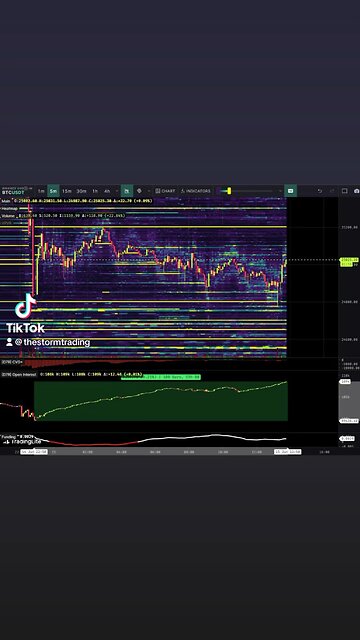
Task: Select the CVD+ indicator label
Action: 12,362
